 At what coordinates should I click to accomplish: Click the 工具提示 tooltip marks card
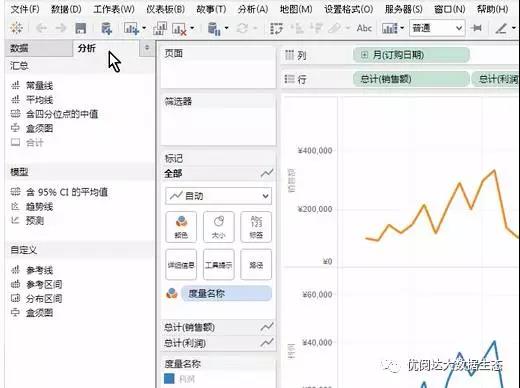click(x=219, y=264)
